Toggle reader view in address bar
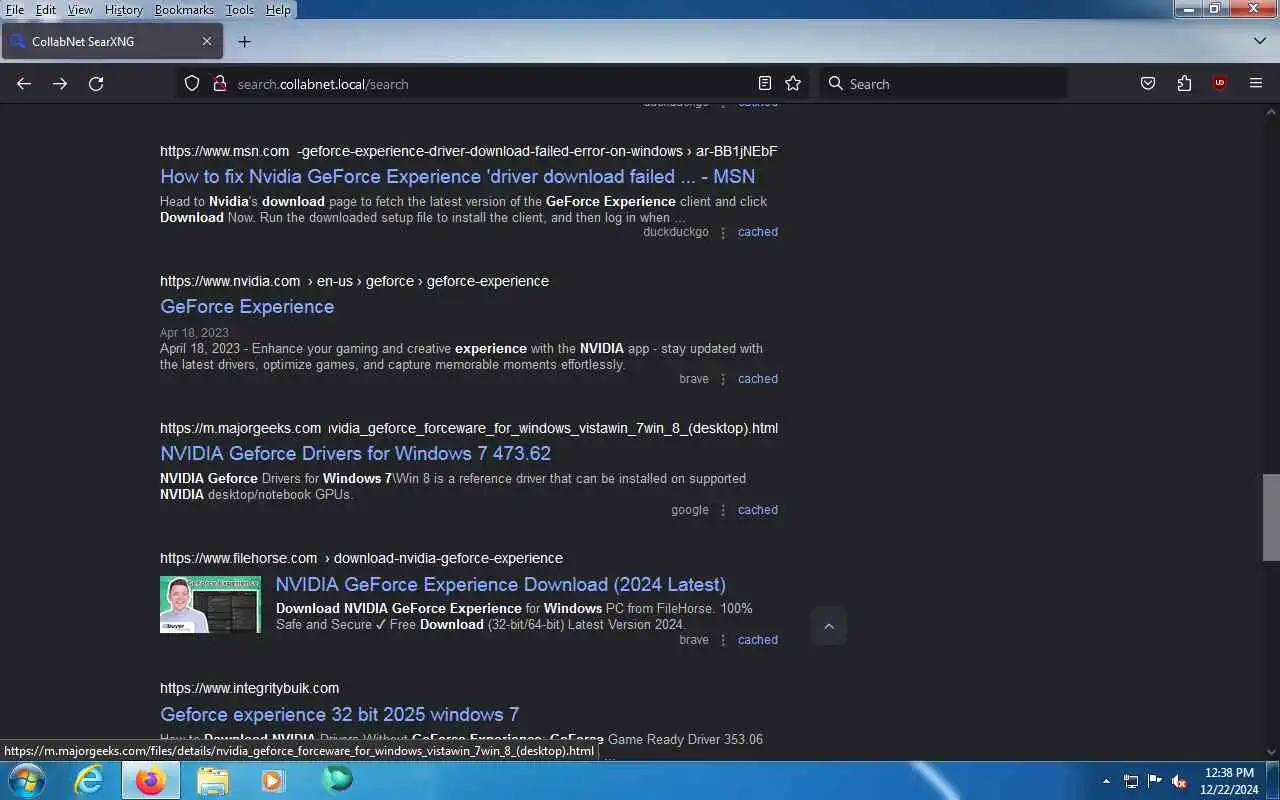Screen dimensions: 1280x800 (765, 84)
